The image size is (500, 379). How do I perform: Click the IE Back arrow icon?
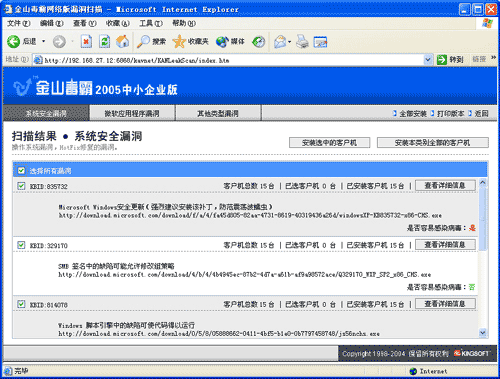coord(14,42)
